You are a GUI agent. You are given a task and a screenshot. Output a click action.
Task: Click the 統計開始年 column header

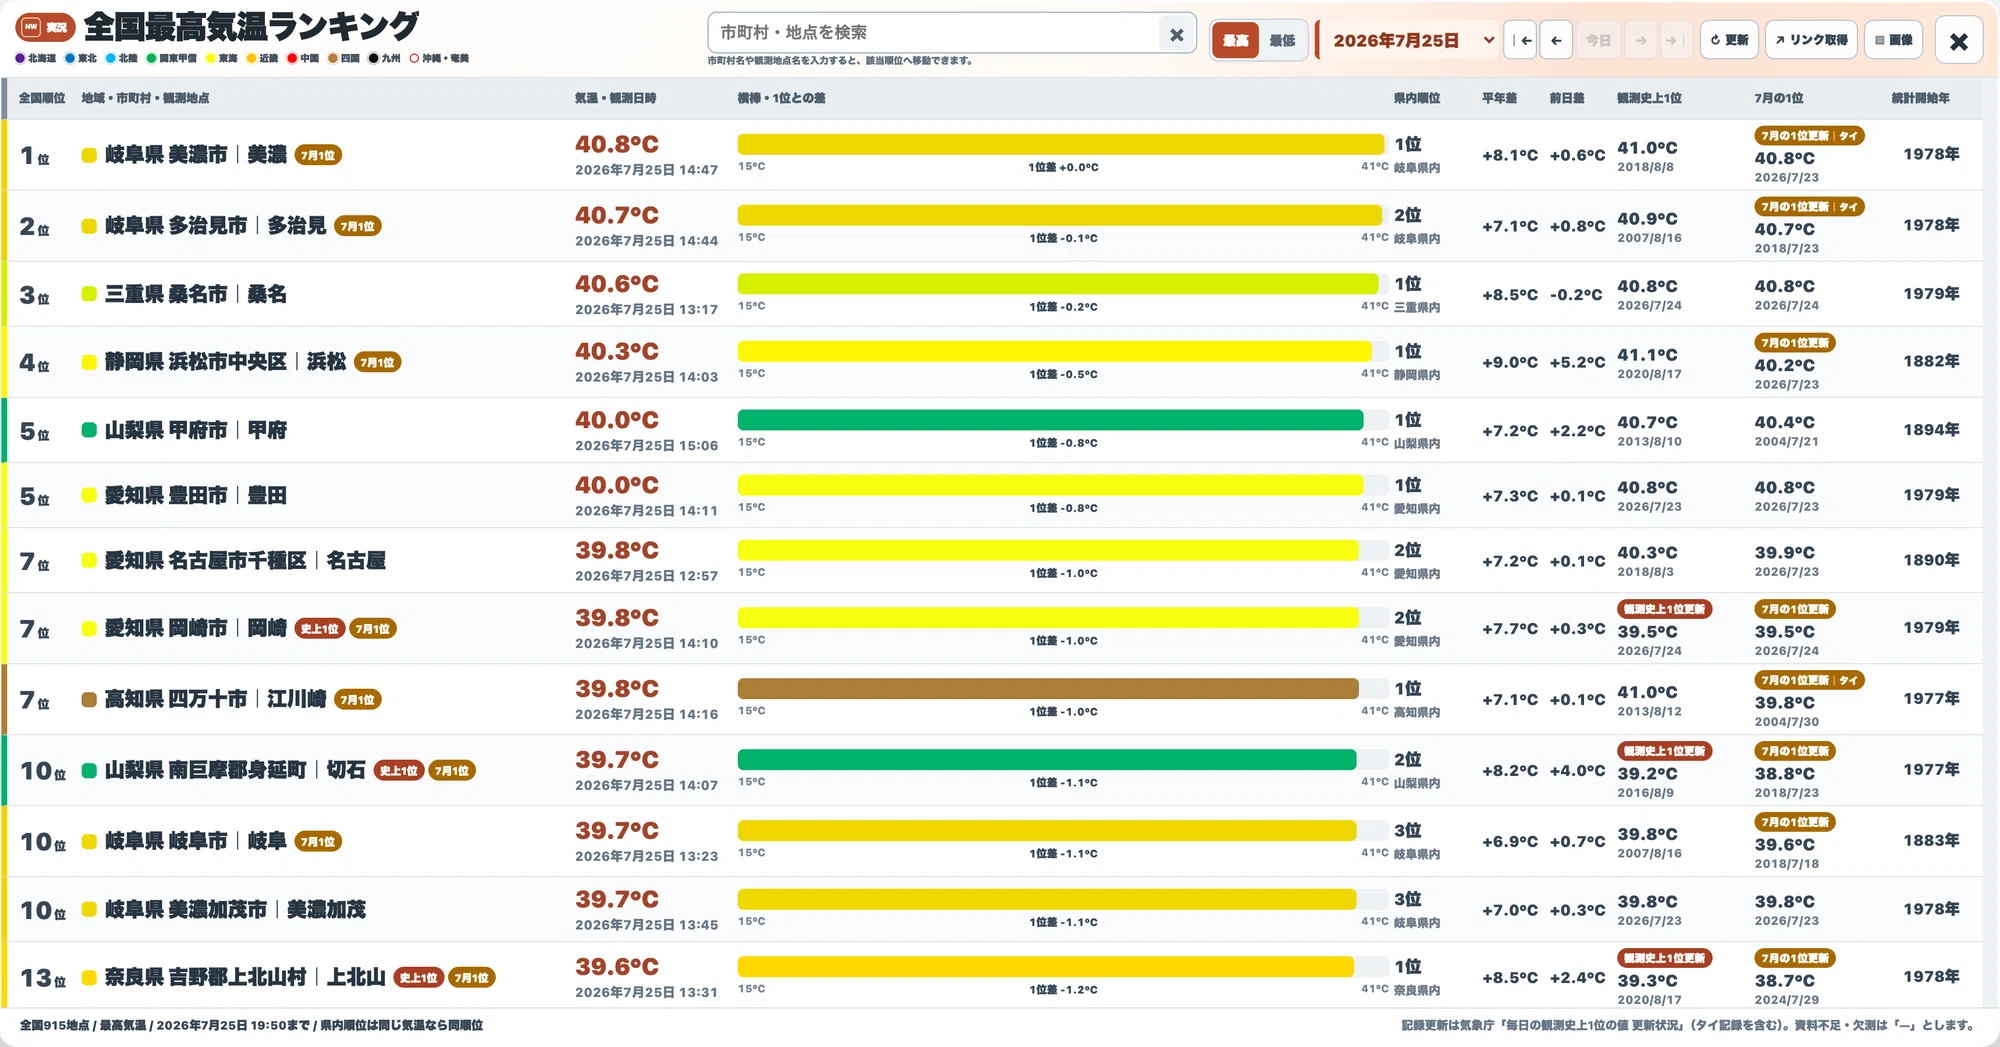[1920, 98]
